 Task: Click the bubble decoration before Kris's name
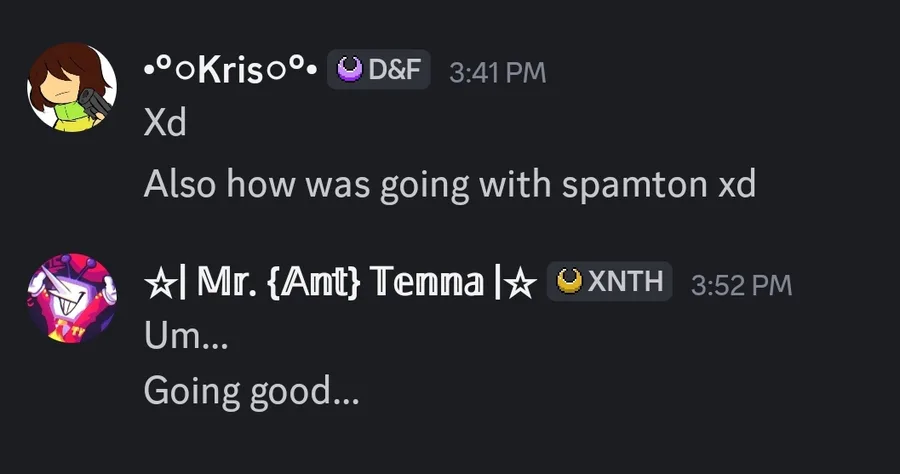tap(170, 69)
